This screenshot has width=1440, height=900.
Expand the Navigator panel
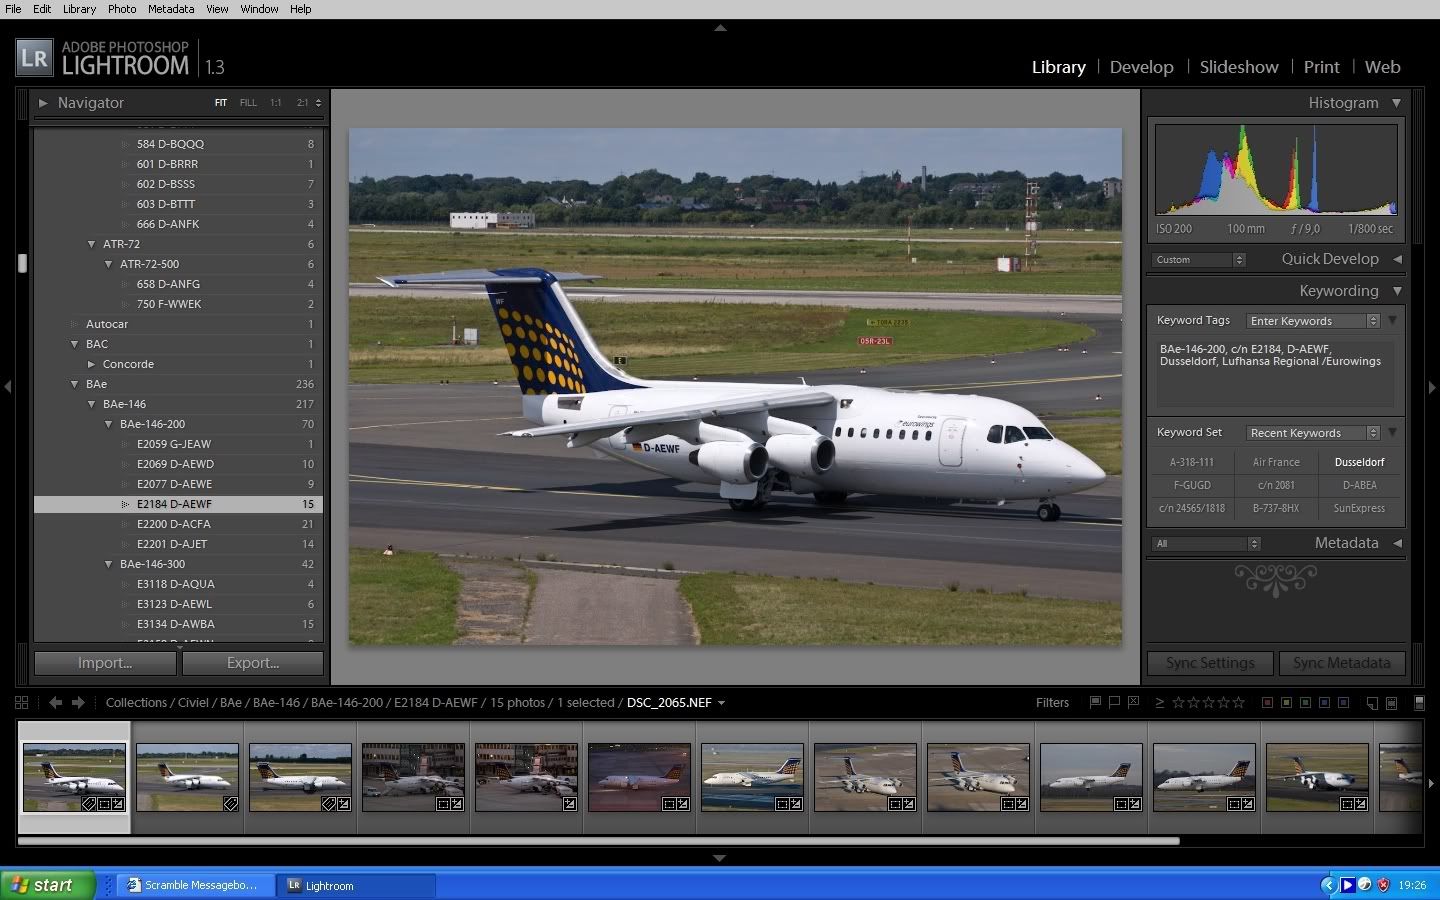pos(43,103)
